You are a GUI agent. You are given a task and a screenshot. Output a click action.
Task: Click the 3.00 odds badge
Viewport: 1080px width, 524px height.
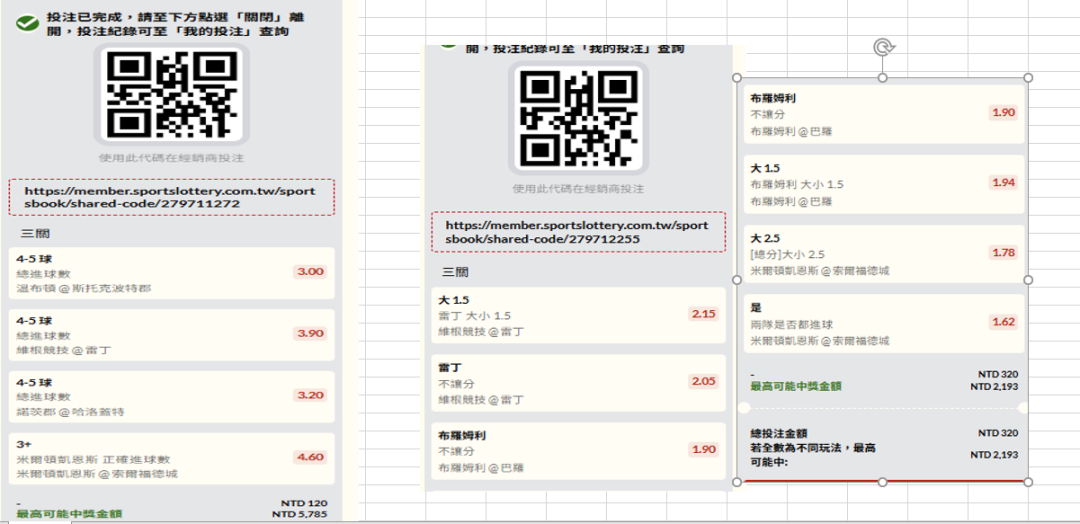coord(310,271)
